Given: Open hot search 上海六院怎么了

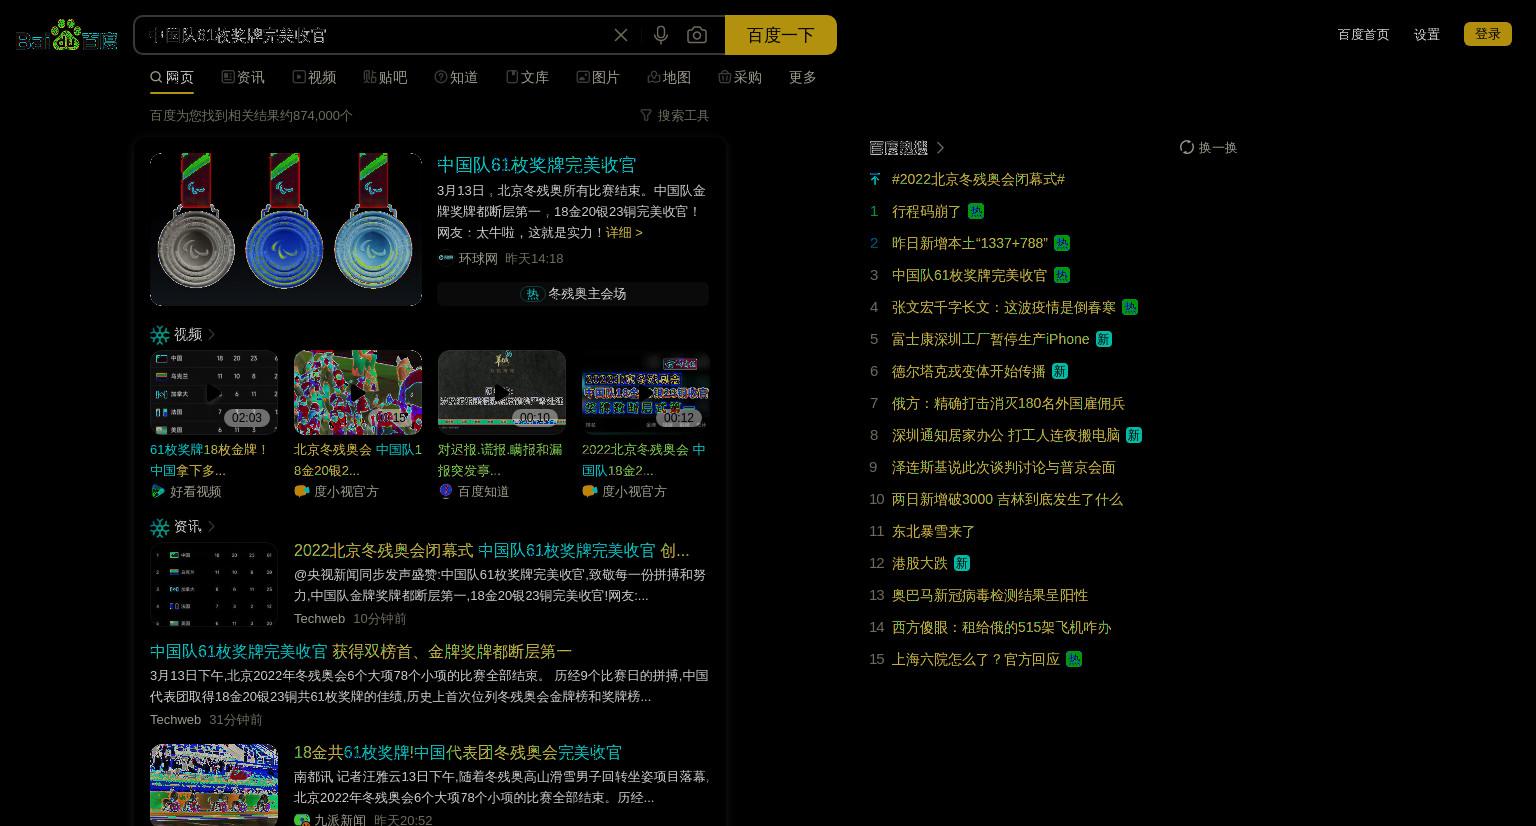Looking at the screenshot, I should pyautogui.click(x=976, y=659).
